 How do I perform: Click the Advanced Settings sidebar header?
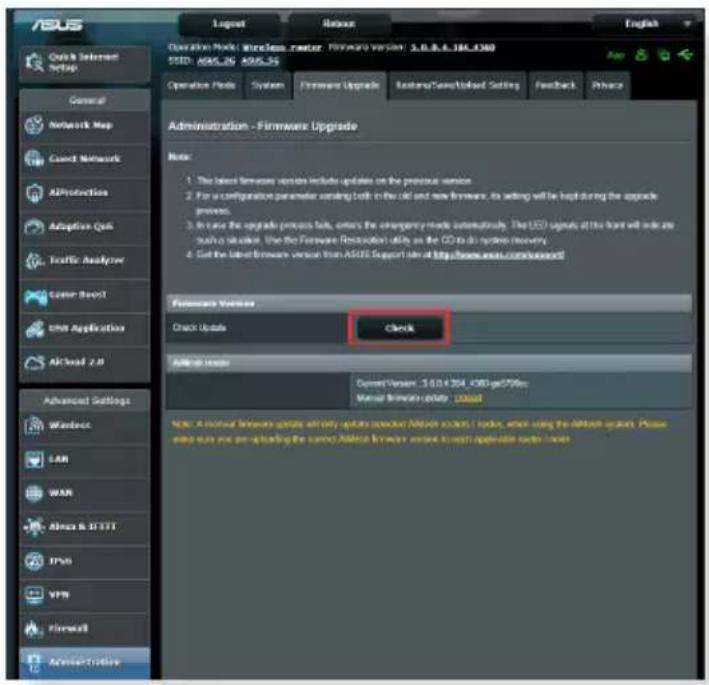pyautogui.click(x=86, y=401)
